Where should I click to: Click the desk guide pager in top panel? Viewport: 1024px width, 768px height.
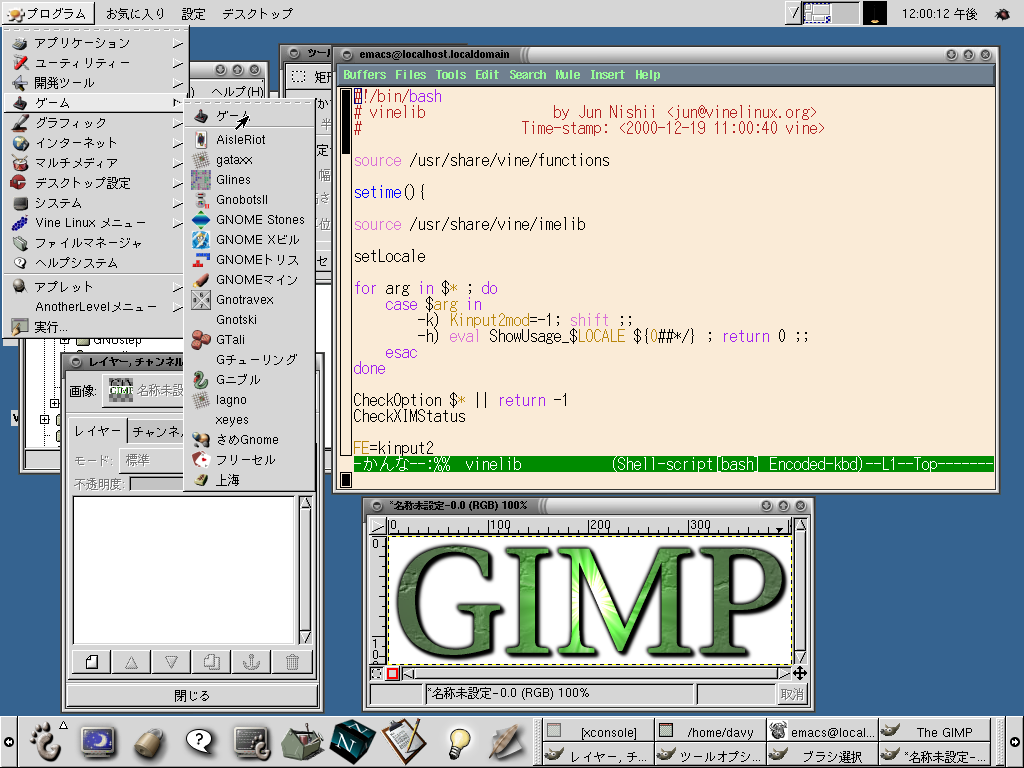(830, 14)
